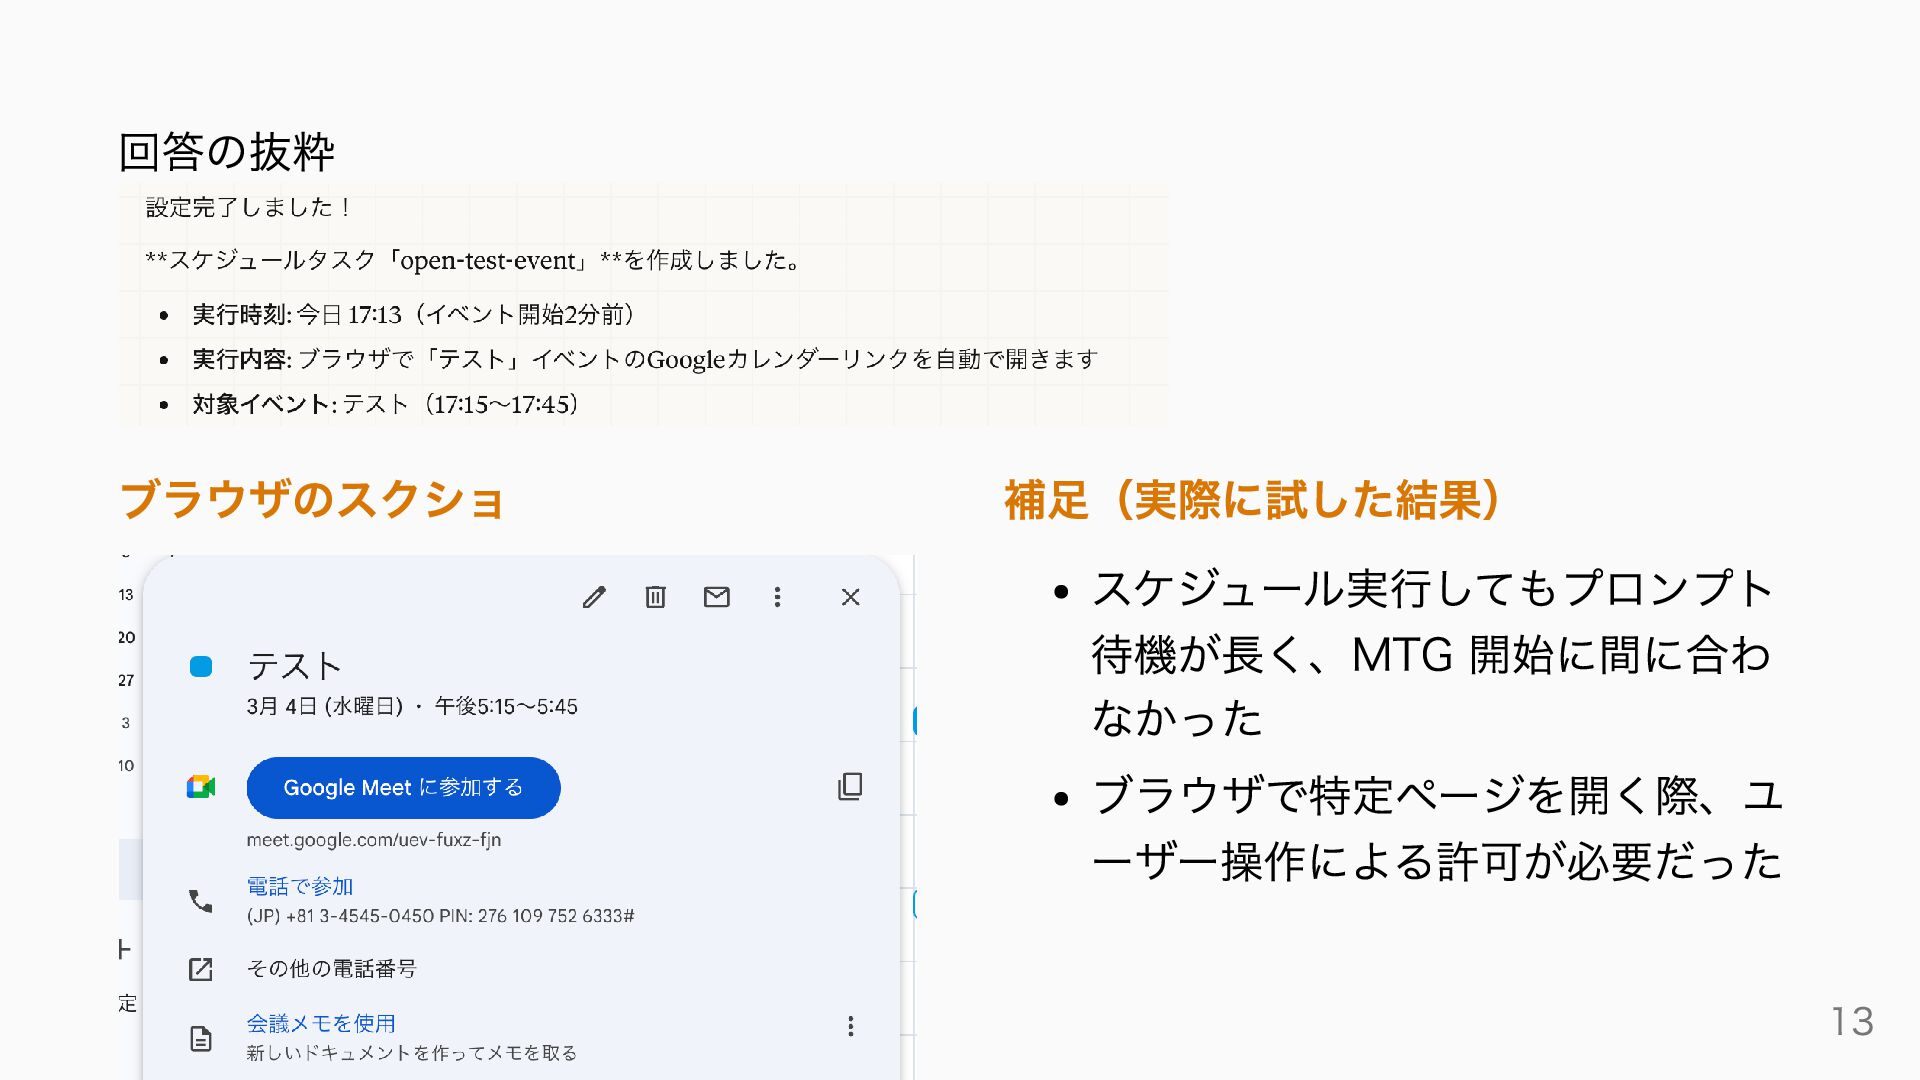Click the 電話で参加 link
Viewport: 1920px width, 1080px height.
point(300,886)
